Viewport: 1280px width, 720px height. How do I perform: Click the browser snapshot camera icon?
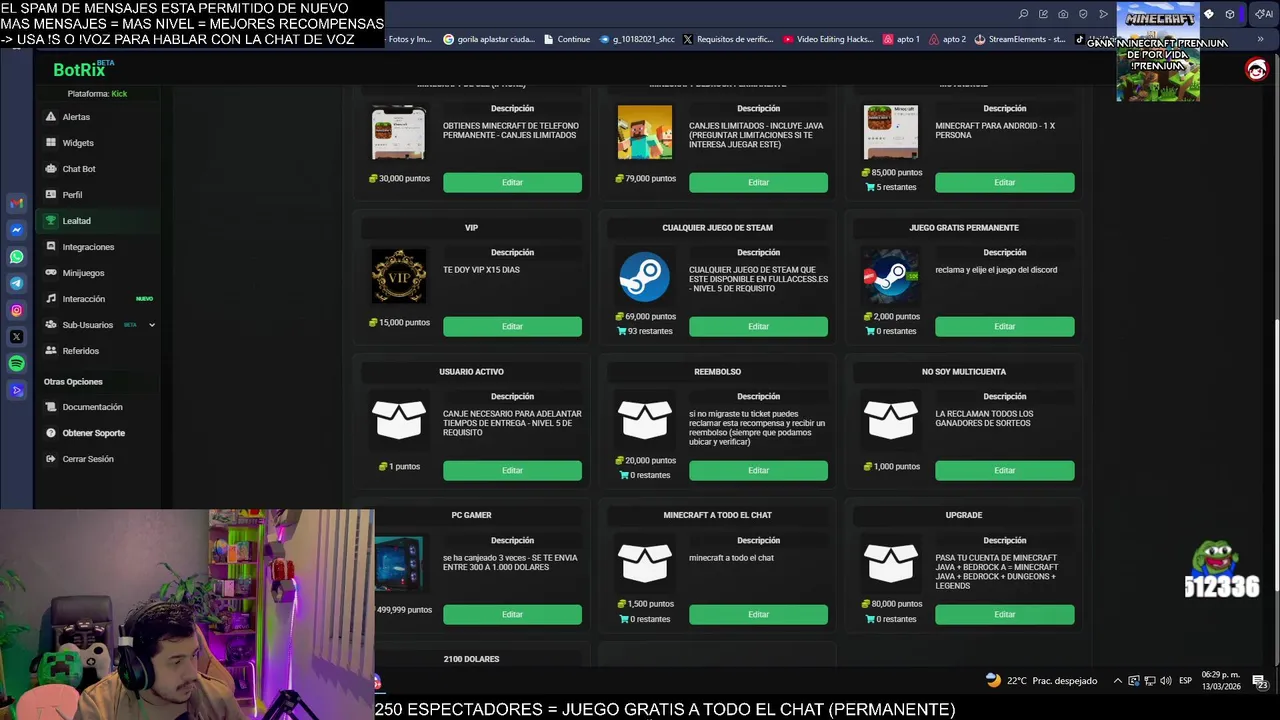[1063, 14]
